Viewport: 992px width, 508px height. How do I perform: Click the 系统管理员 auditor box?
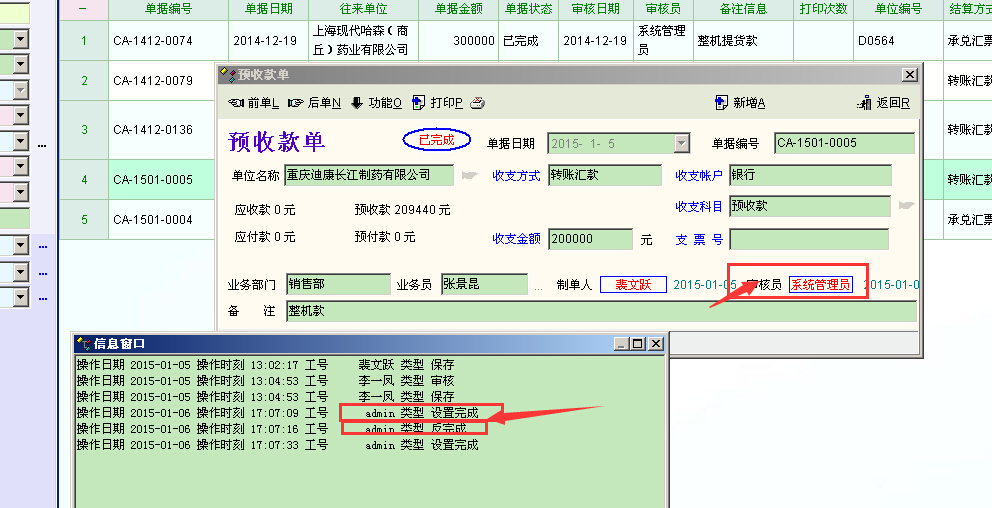click(820, 285)
